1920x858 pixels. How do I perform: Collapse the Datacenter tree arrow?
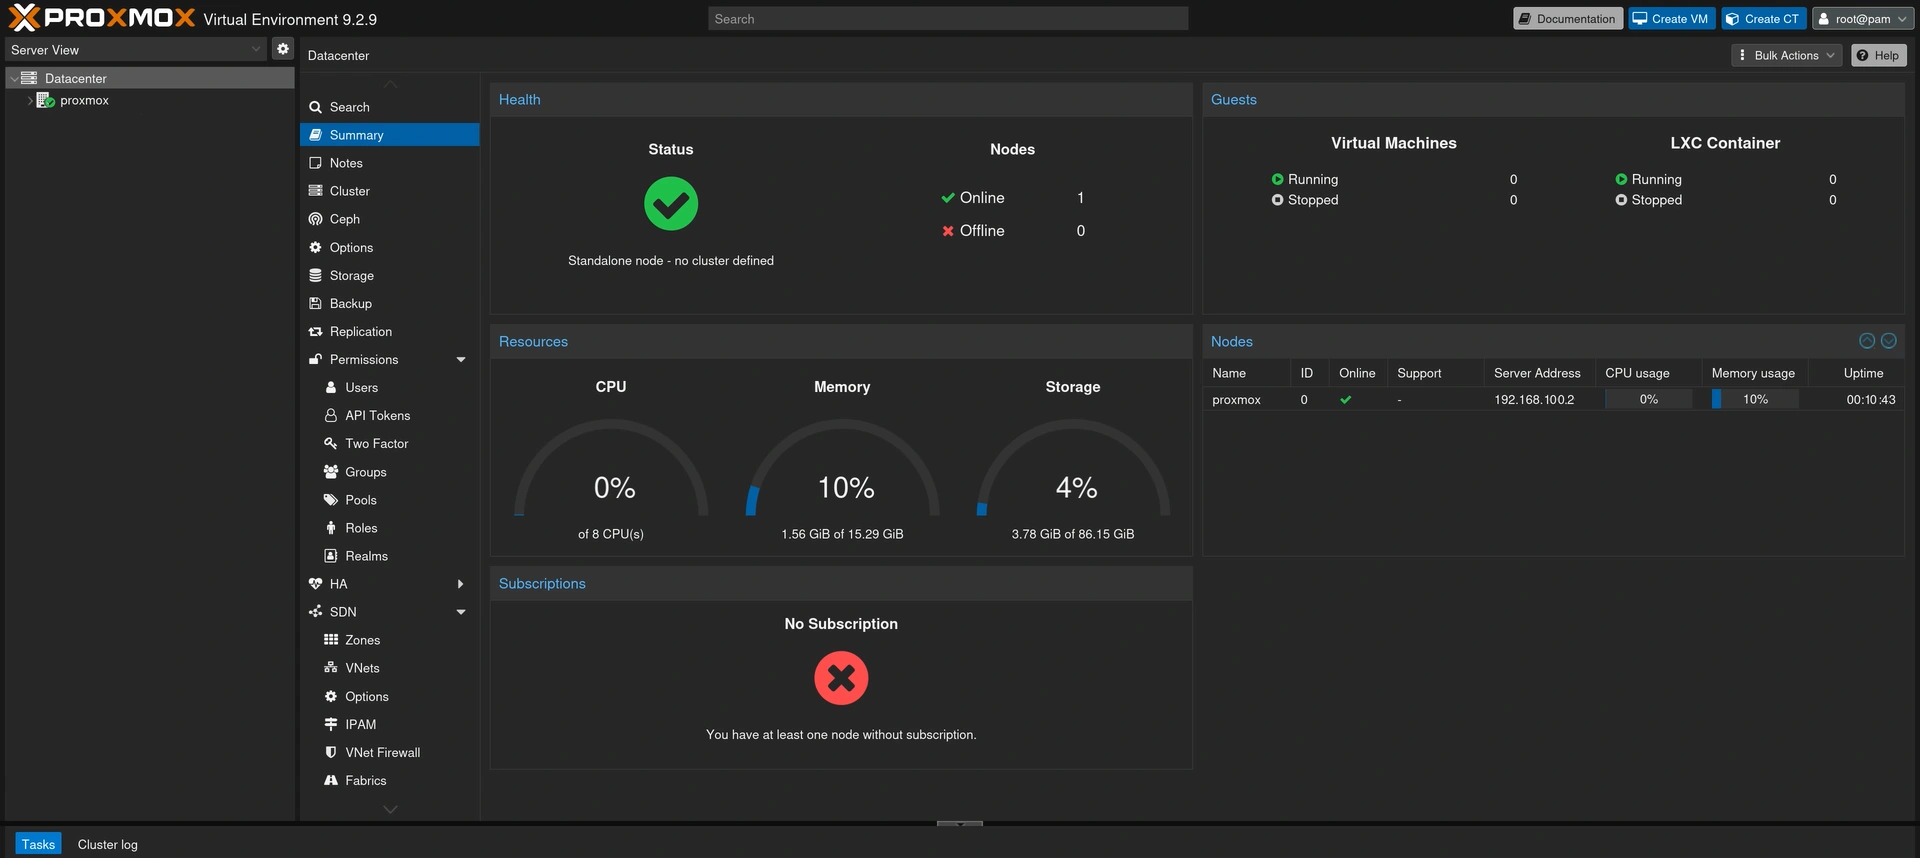pyautogui.click(x=14, y=78)
